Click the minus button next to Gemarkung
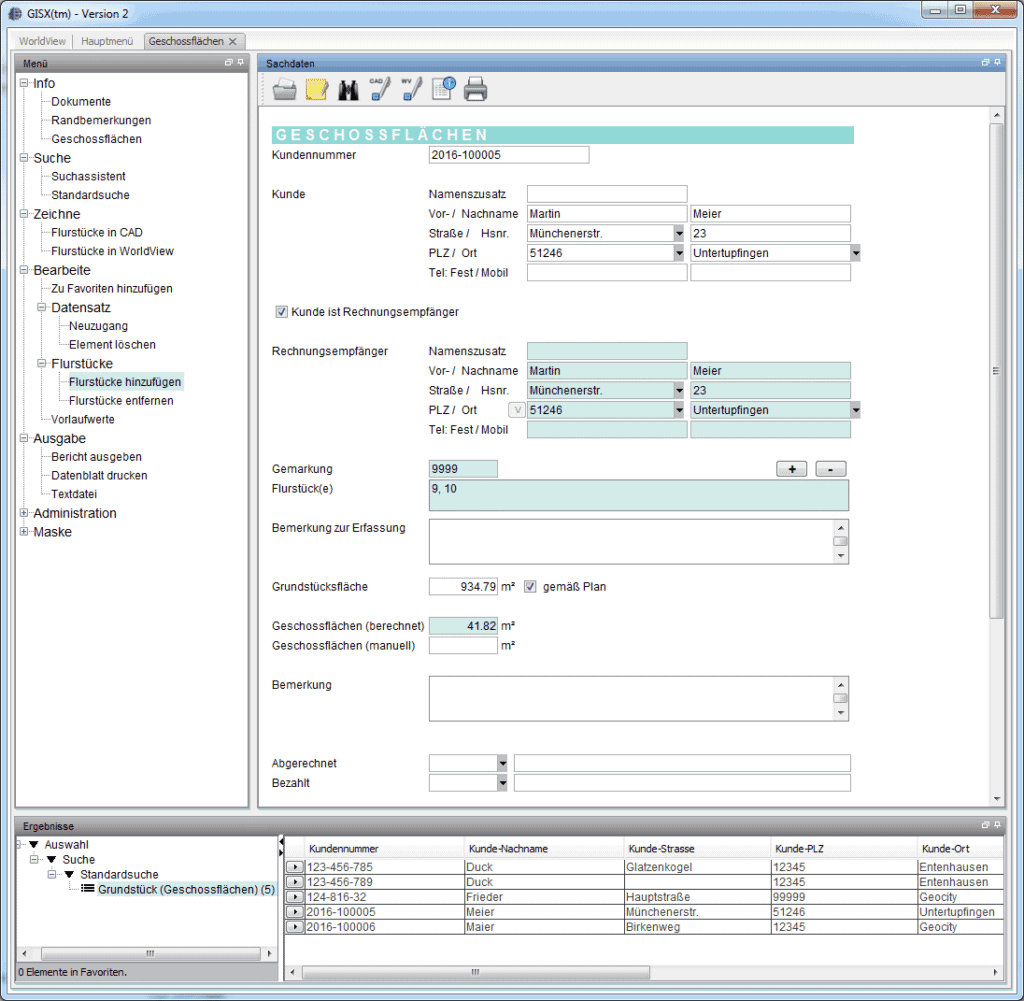 (x=831, y=469)
